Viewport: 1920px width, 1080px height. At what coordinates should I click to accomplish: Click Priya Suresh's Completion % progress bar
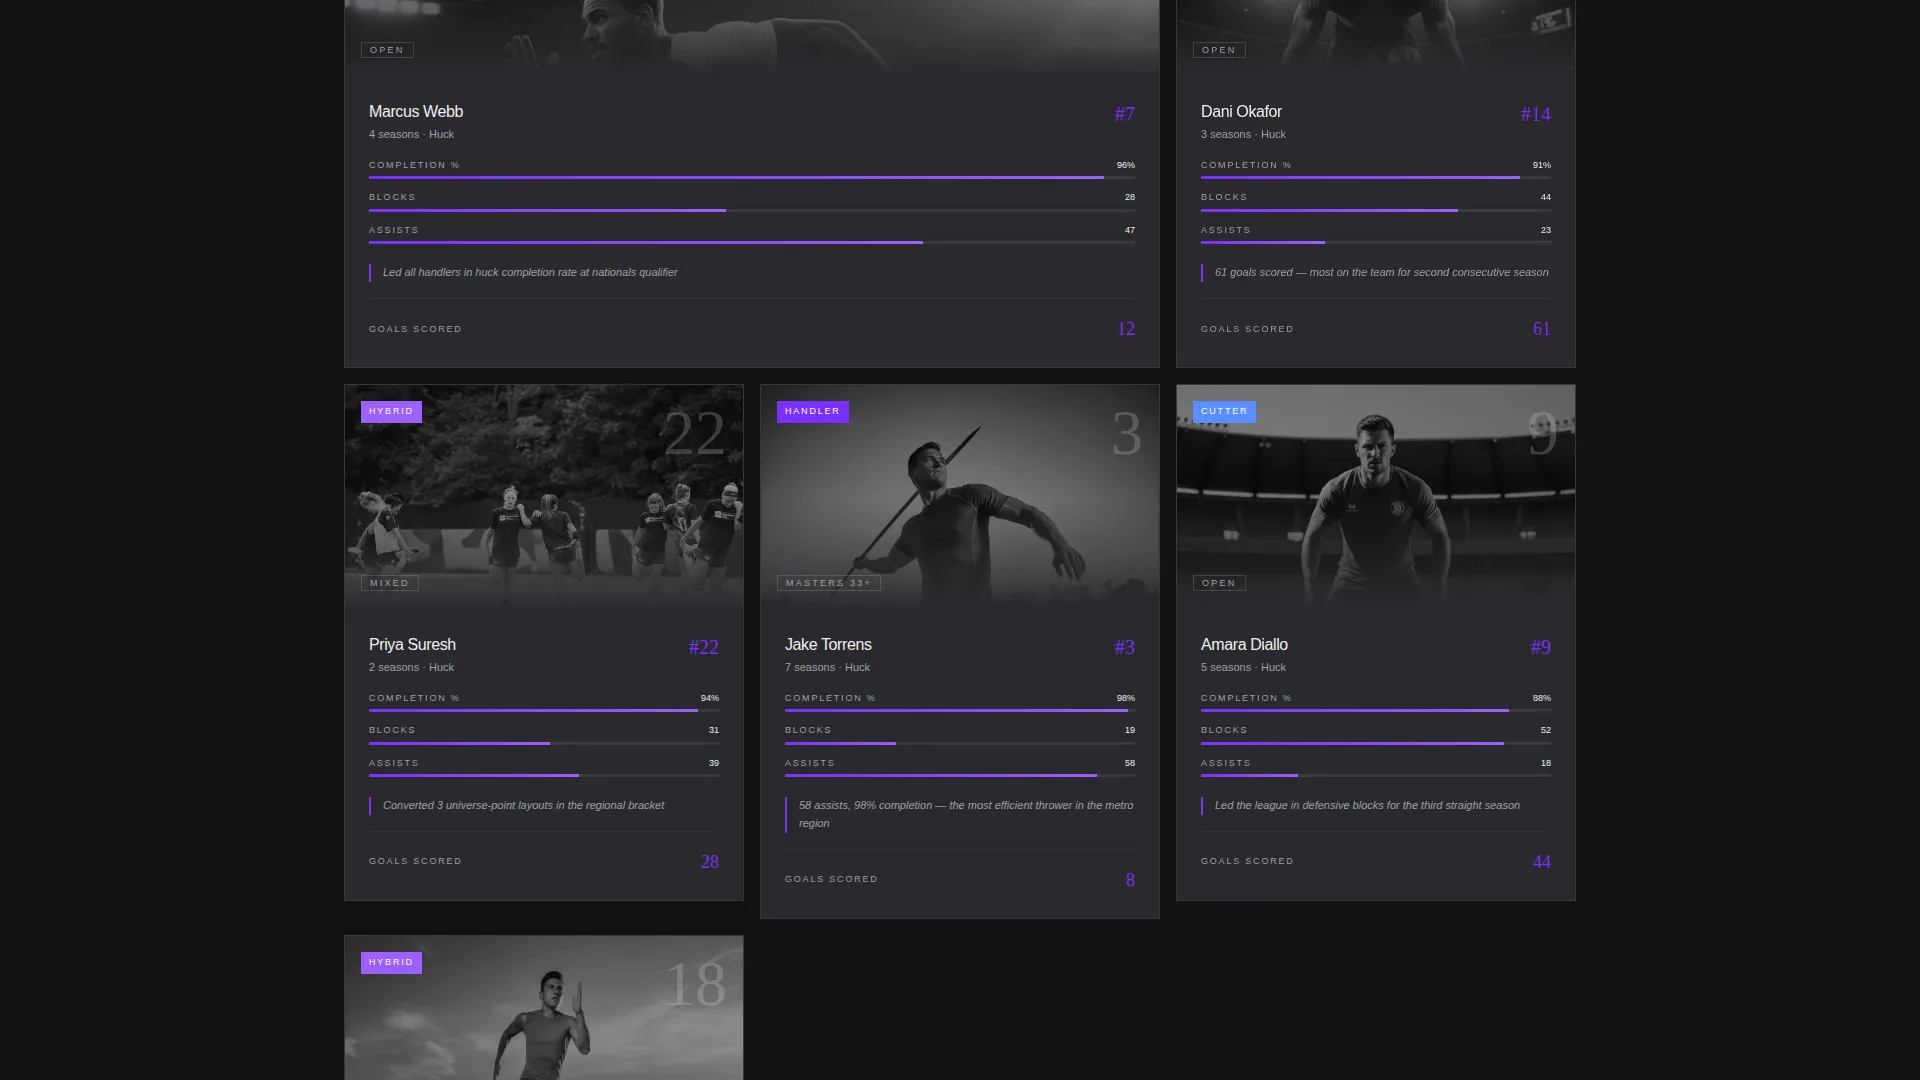(544, 710)
